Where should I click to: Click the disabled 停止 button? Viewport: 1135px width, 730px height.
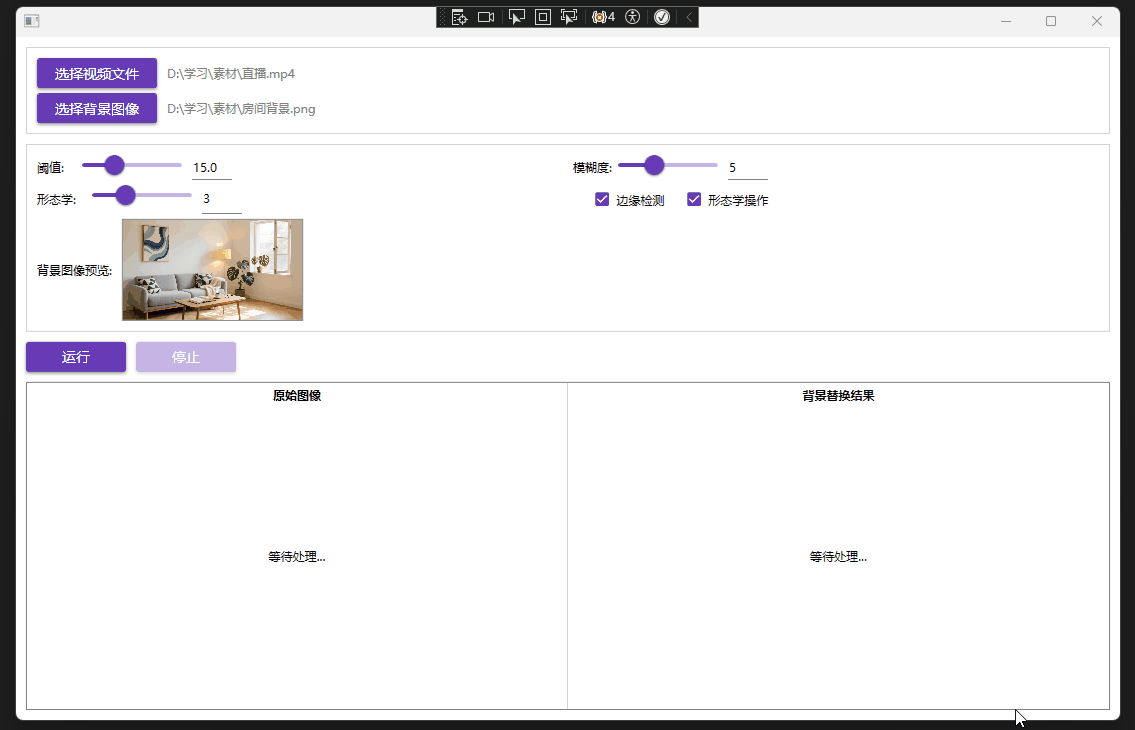pos(185,356)
